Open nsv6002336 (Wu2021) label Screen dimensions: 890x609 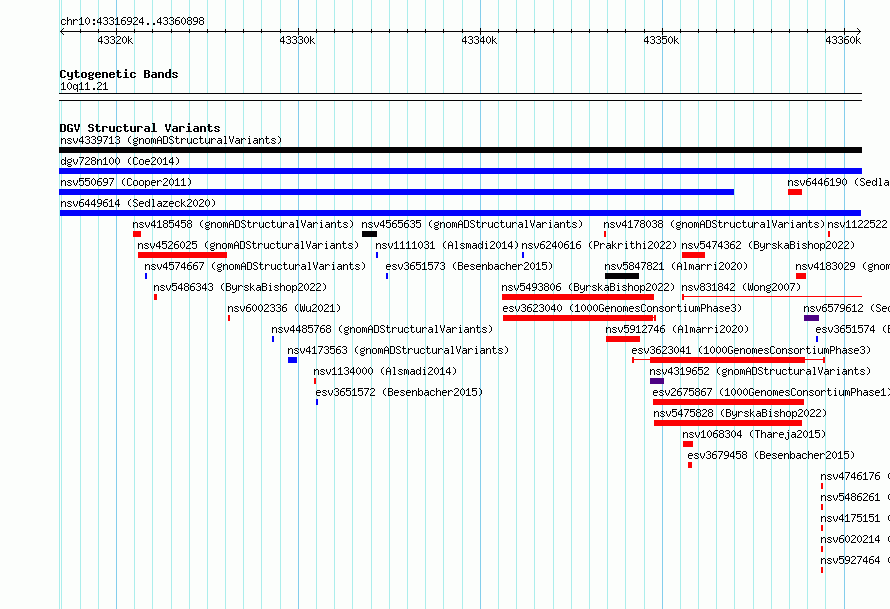(284, 308)
